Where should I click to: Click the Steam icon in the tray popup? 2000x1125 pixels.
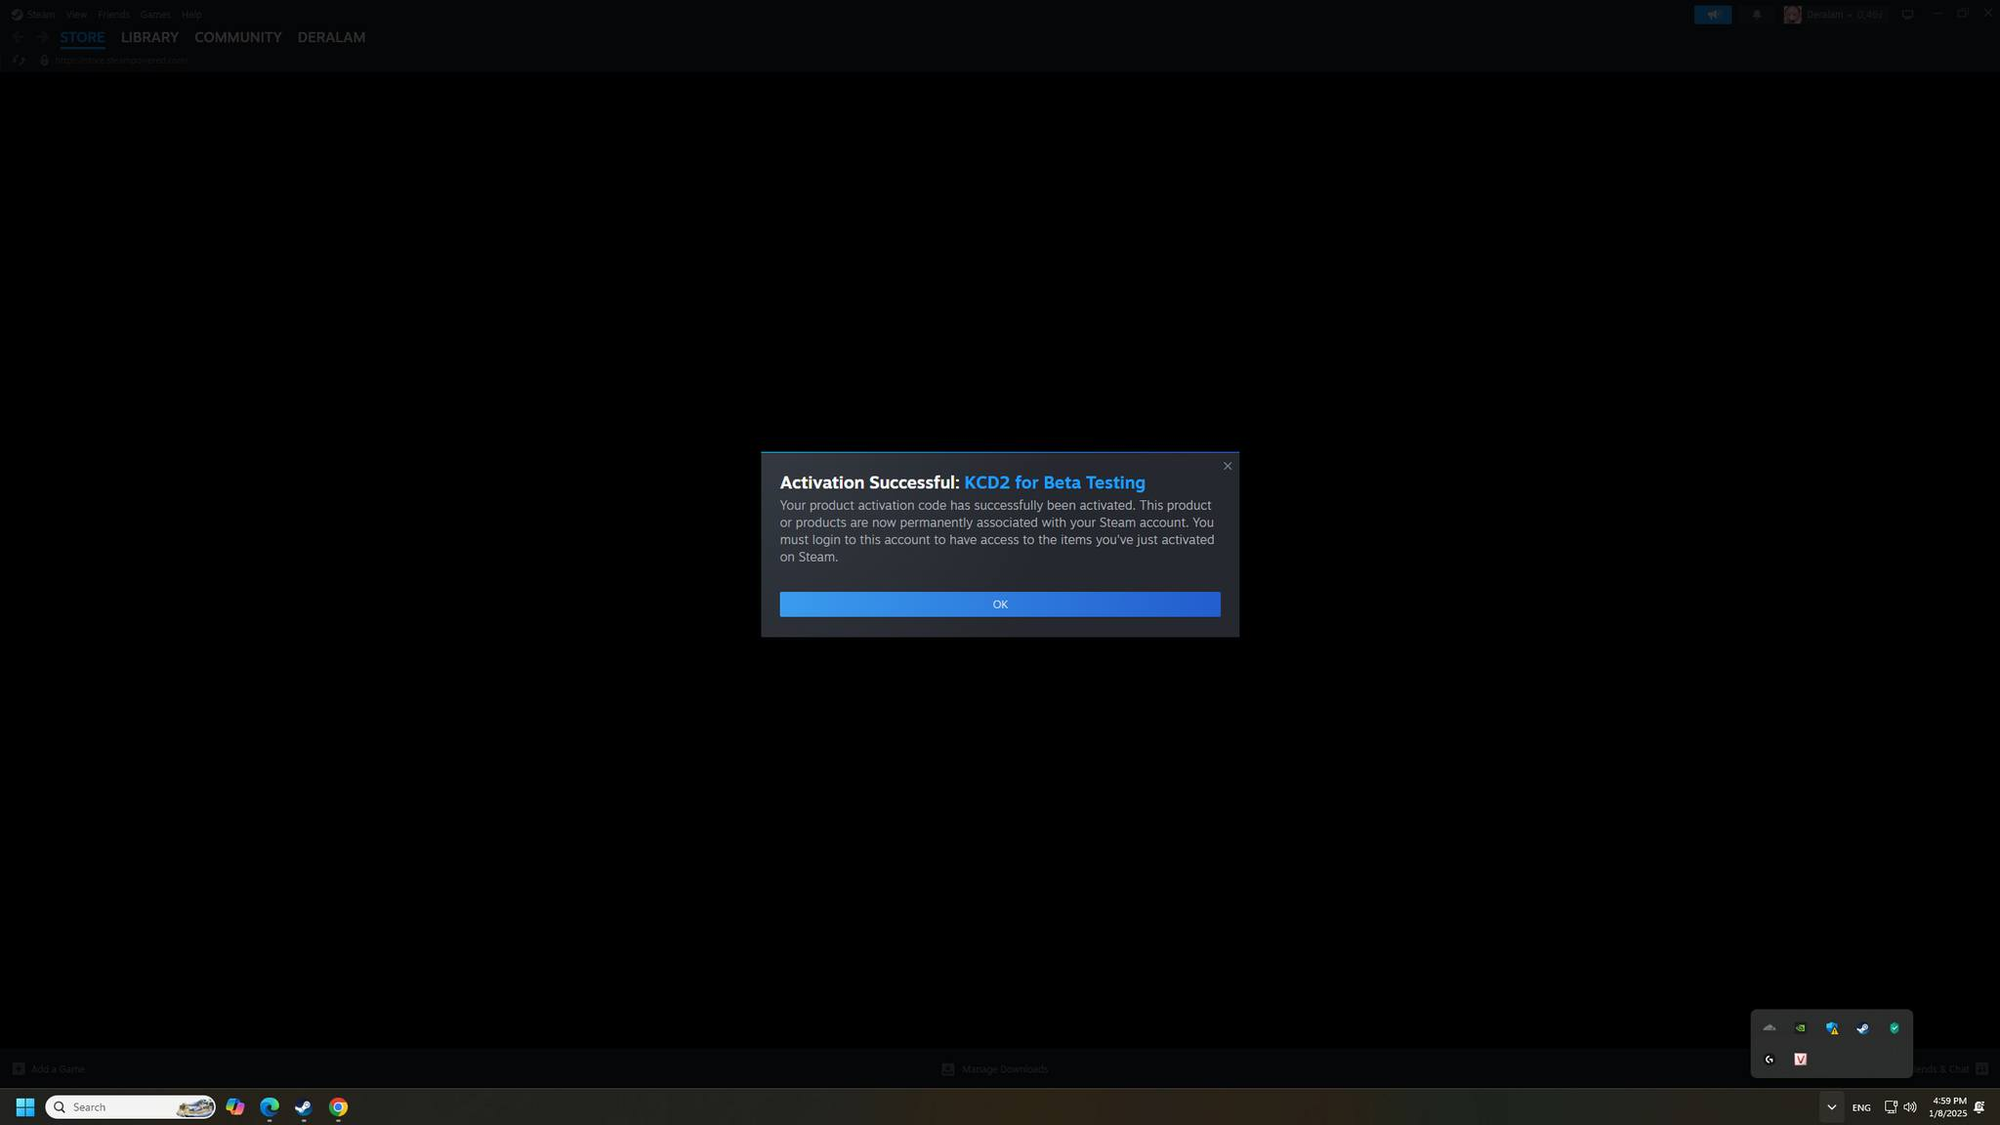[x=1862, y=1028]
